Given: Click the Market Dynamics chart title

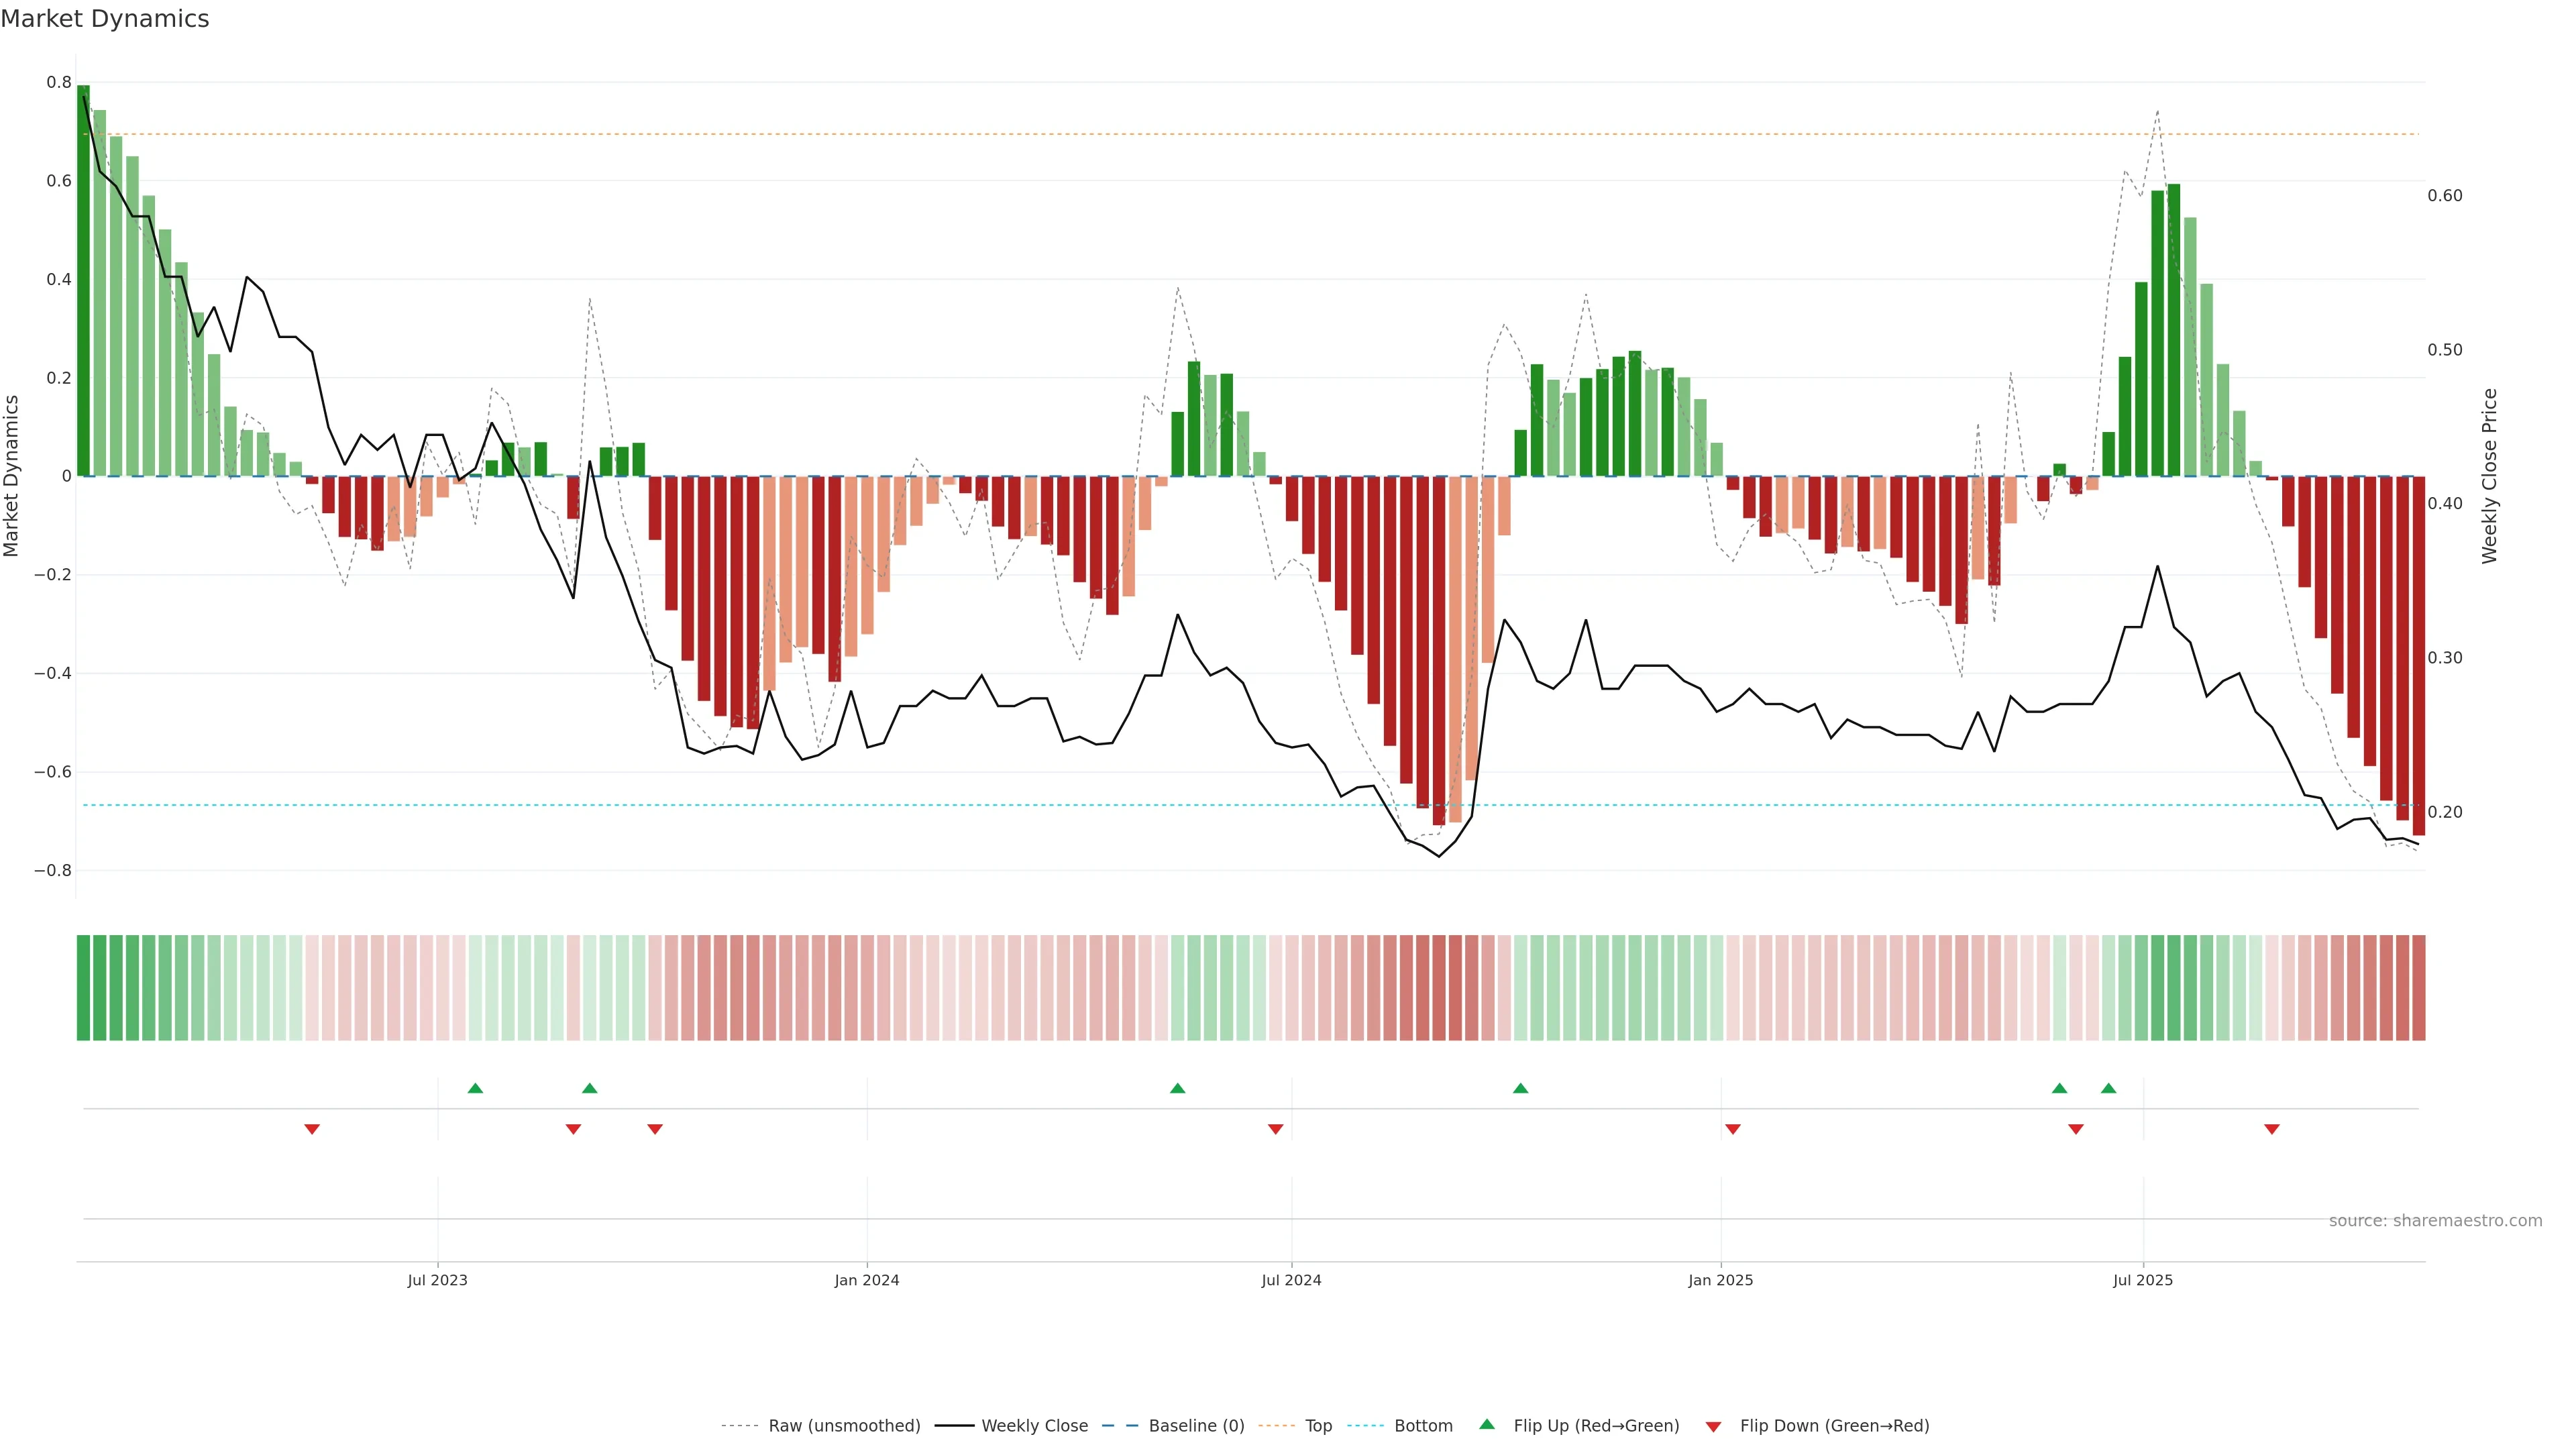Looking at the screenshot, I should point(105,19).
